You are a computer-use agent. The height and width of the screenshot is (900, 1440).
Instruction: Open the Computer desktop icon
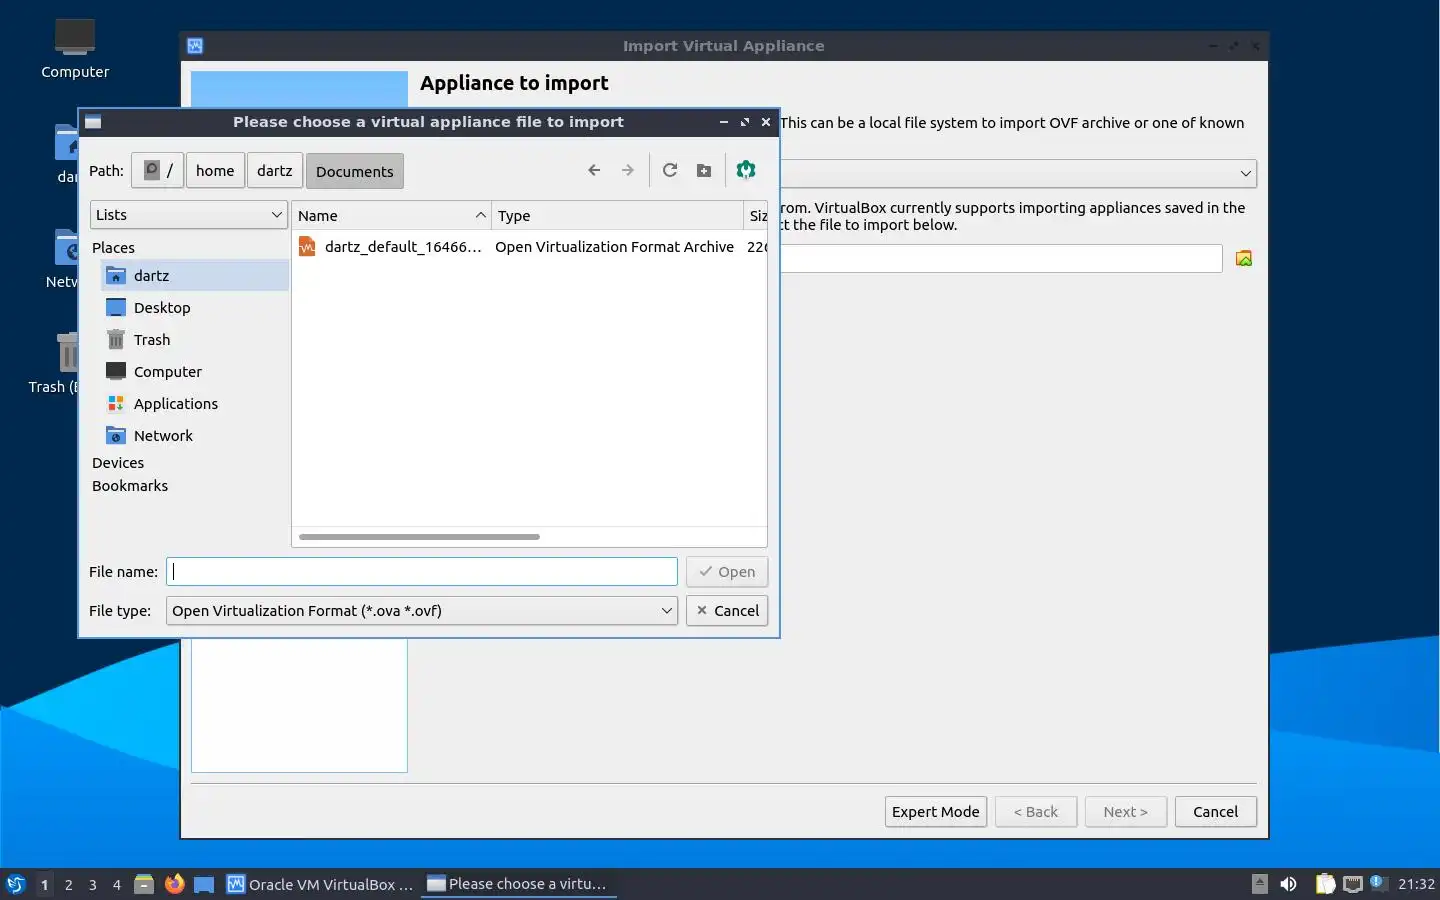(75, 47)
